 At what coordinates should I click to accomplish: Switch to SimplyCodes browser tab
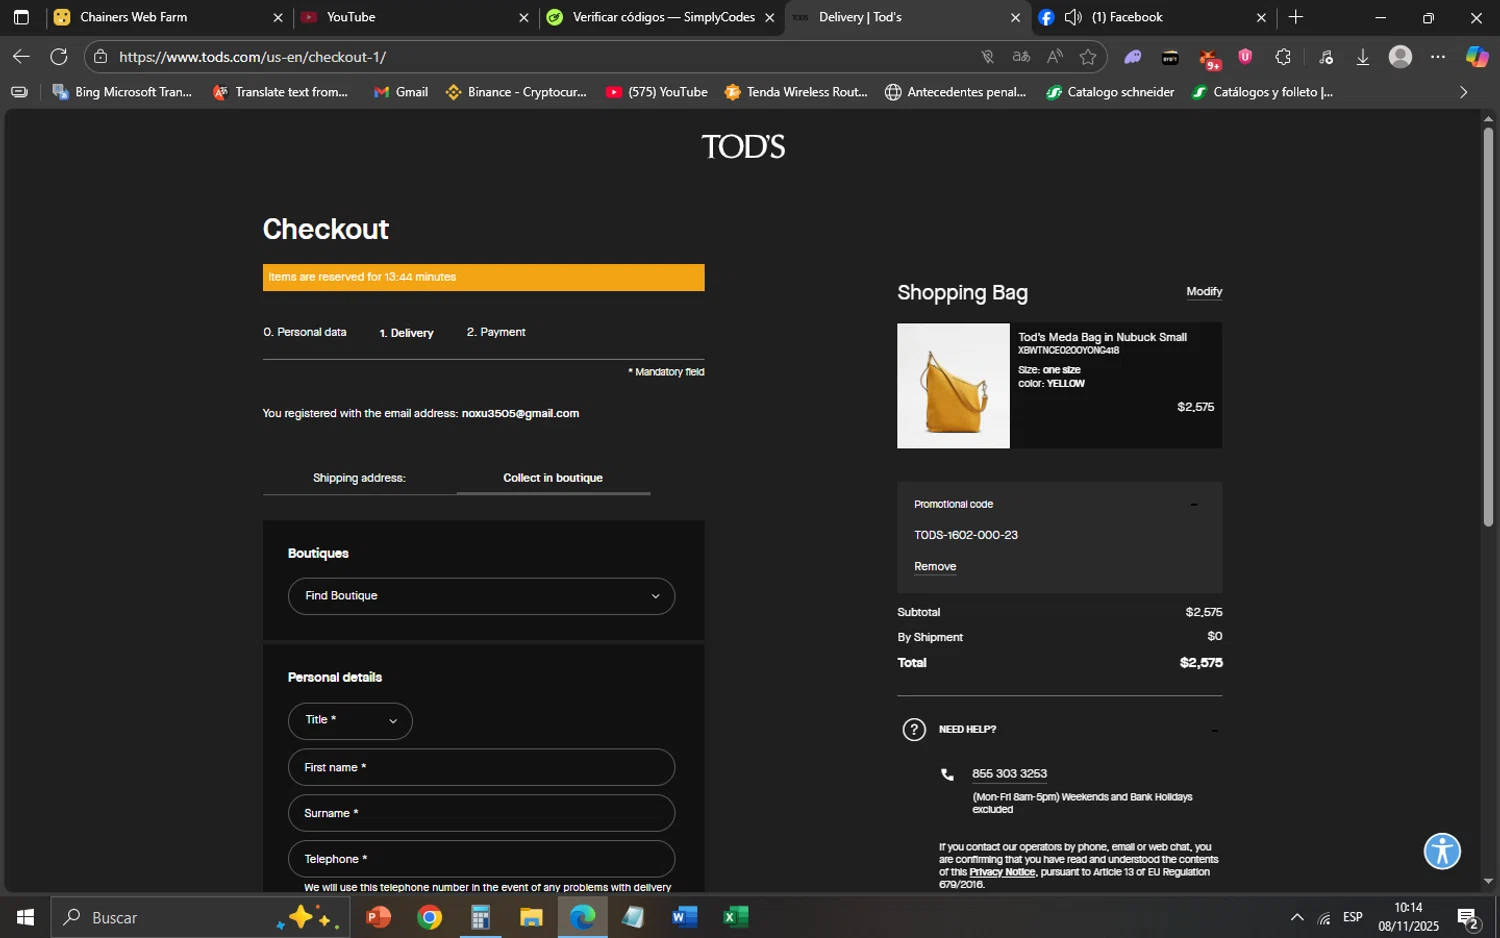click(660, 17)
